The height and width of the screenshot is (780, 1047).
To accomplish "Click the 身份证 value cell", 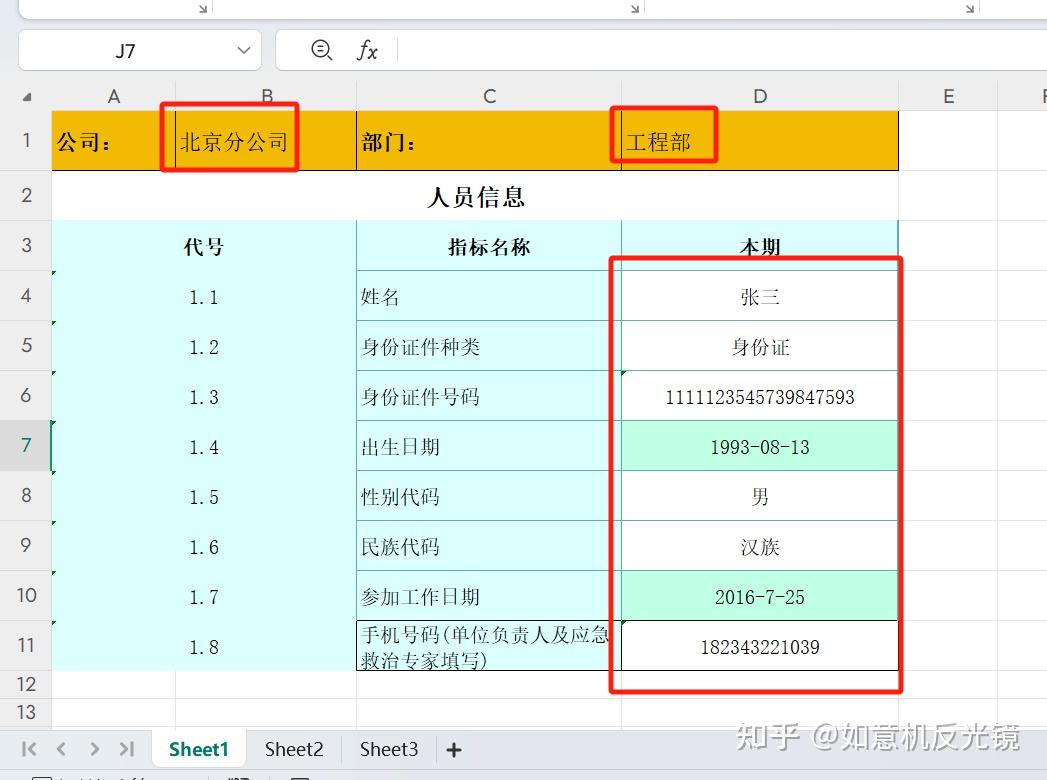I will [760, 347].
